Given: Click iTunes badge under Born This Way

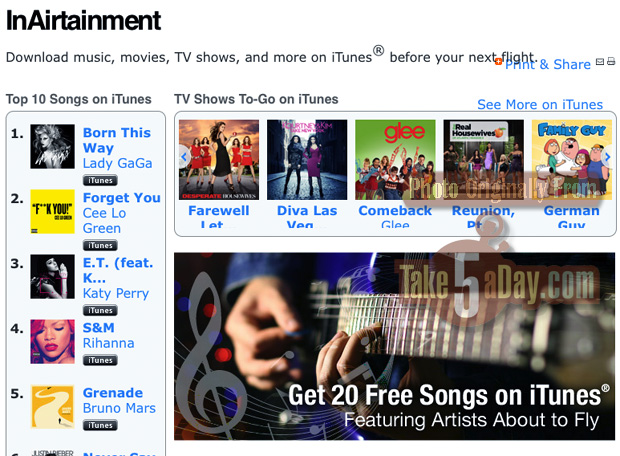Looking at the screenshot, I should coord(100,180).
